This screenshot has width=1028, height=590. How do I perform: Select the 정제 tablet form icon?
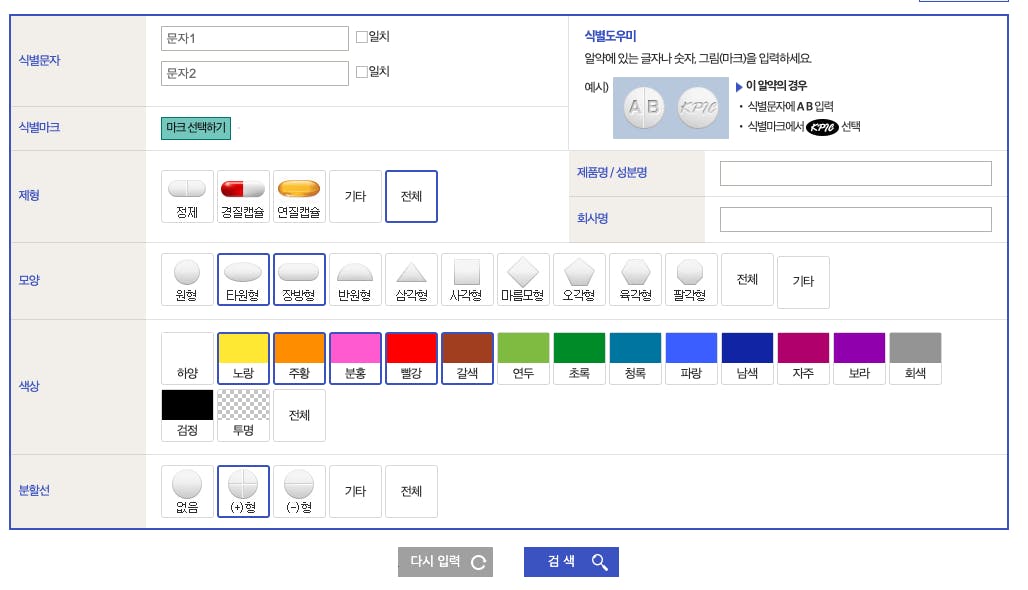pyautogui.click(x=187, y=196)
